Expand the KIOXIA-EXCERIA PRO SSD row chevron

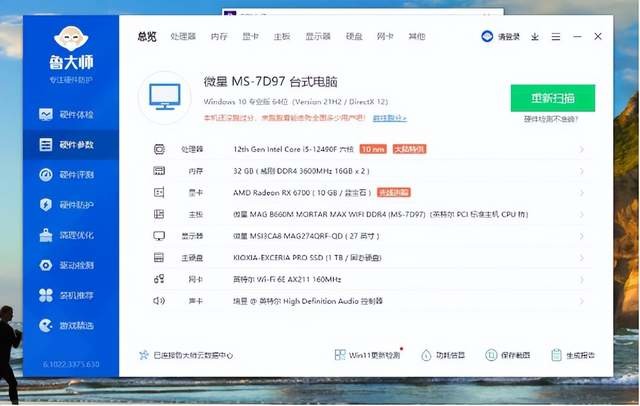(582, 258)
